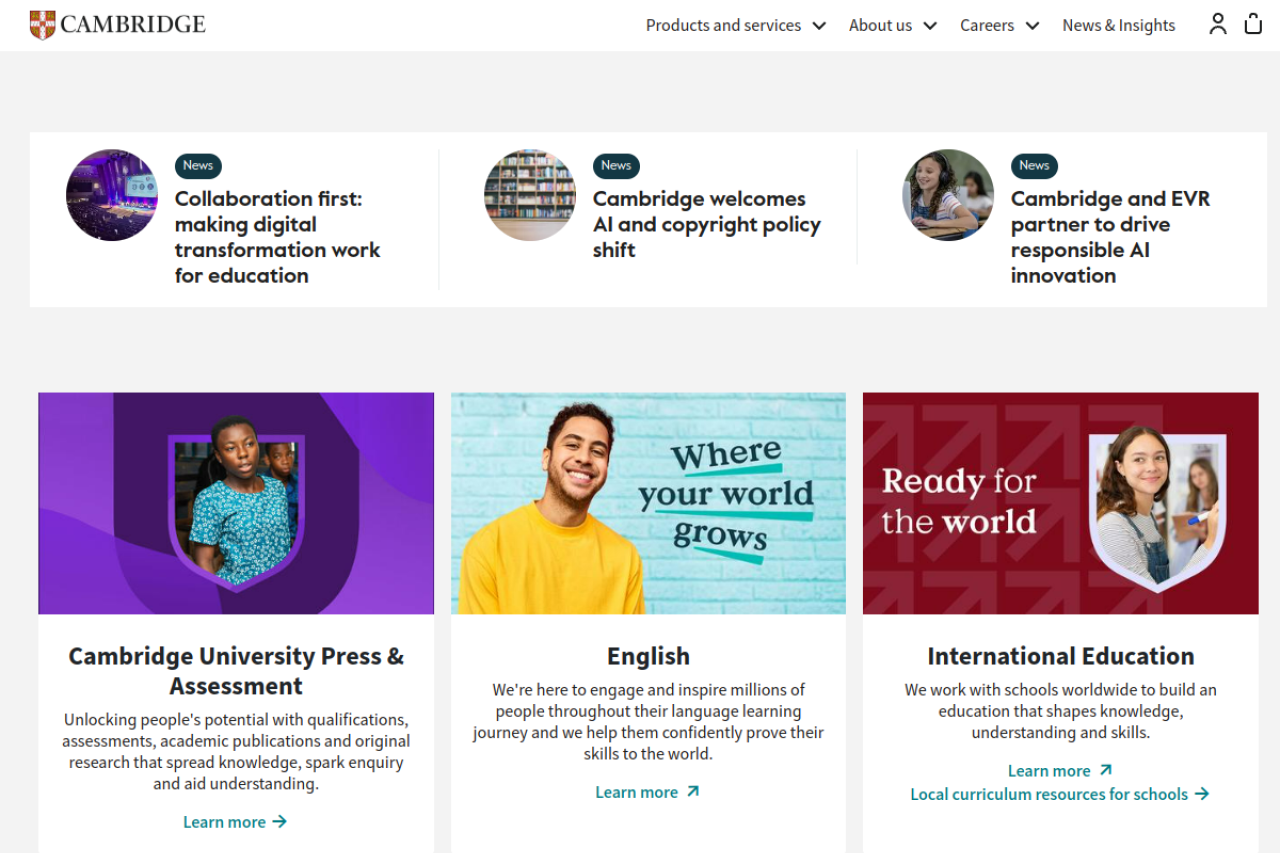Open the Careers menu item
The width and height of the screenshot is (1280, 853).
(x=987, y=26)
